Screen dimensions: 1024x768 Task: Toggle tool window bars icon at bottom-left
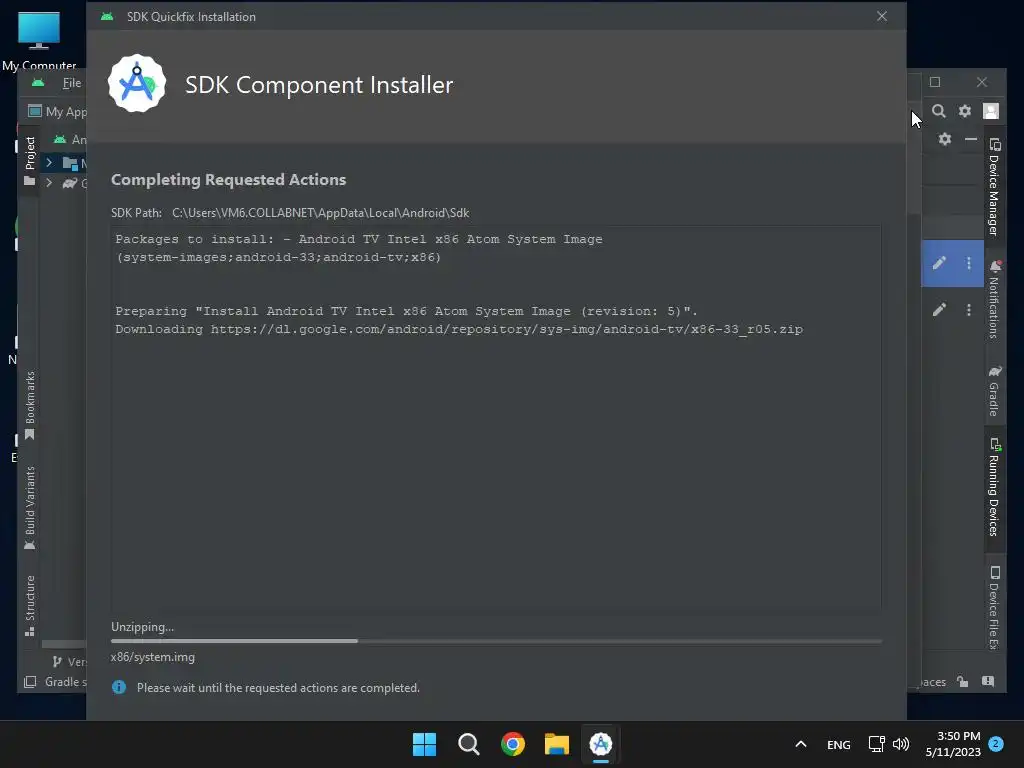(30, 682)
